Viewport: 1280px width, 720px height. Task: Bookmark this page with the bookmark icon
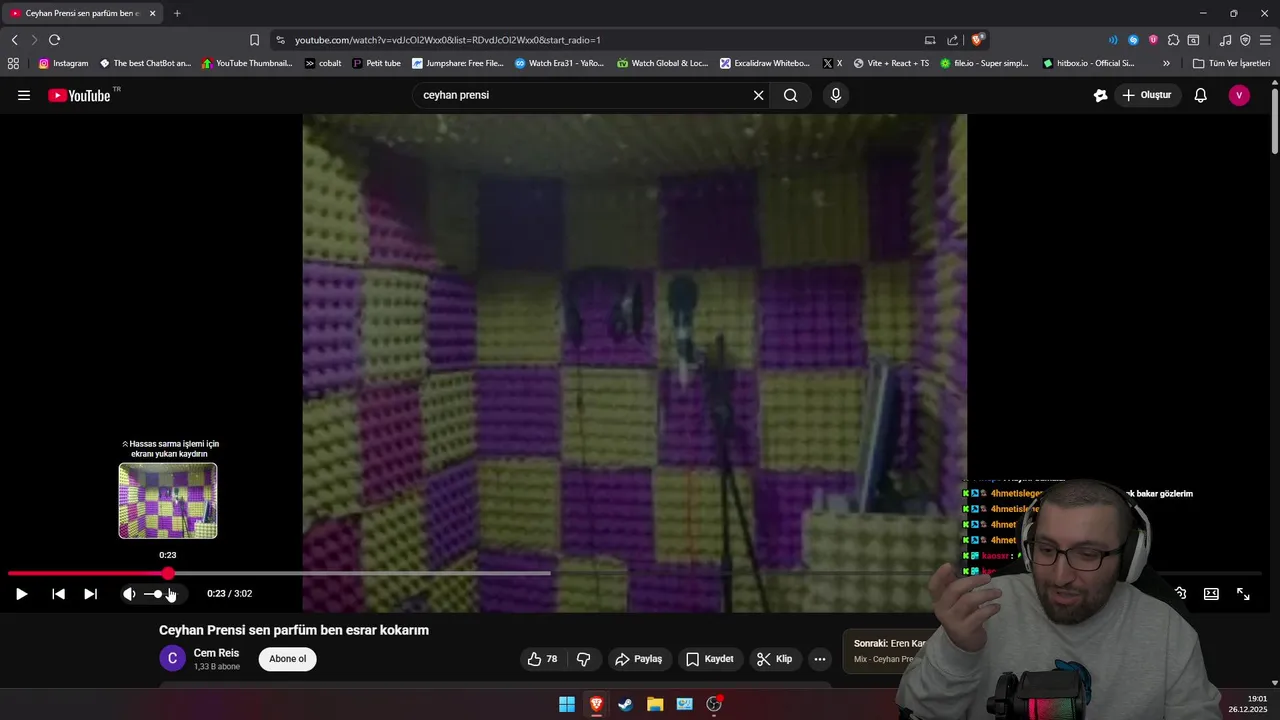[254, 40]
